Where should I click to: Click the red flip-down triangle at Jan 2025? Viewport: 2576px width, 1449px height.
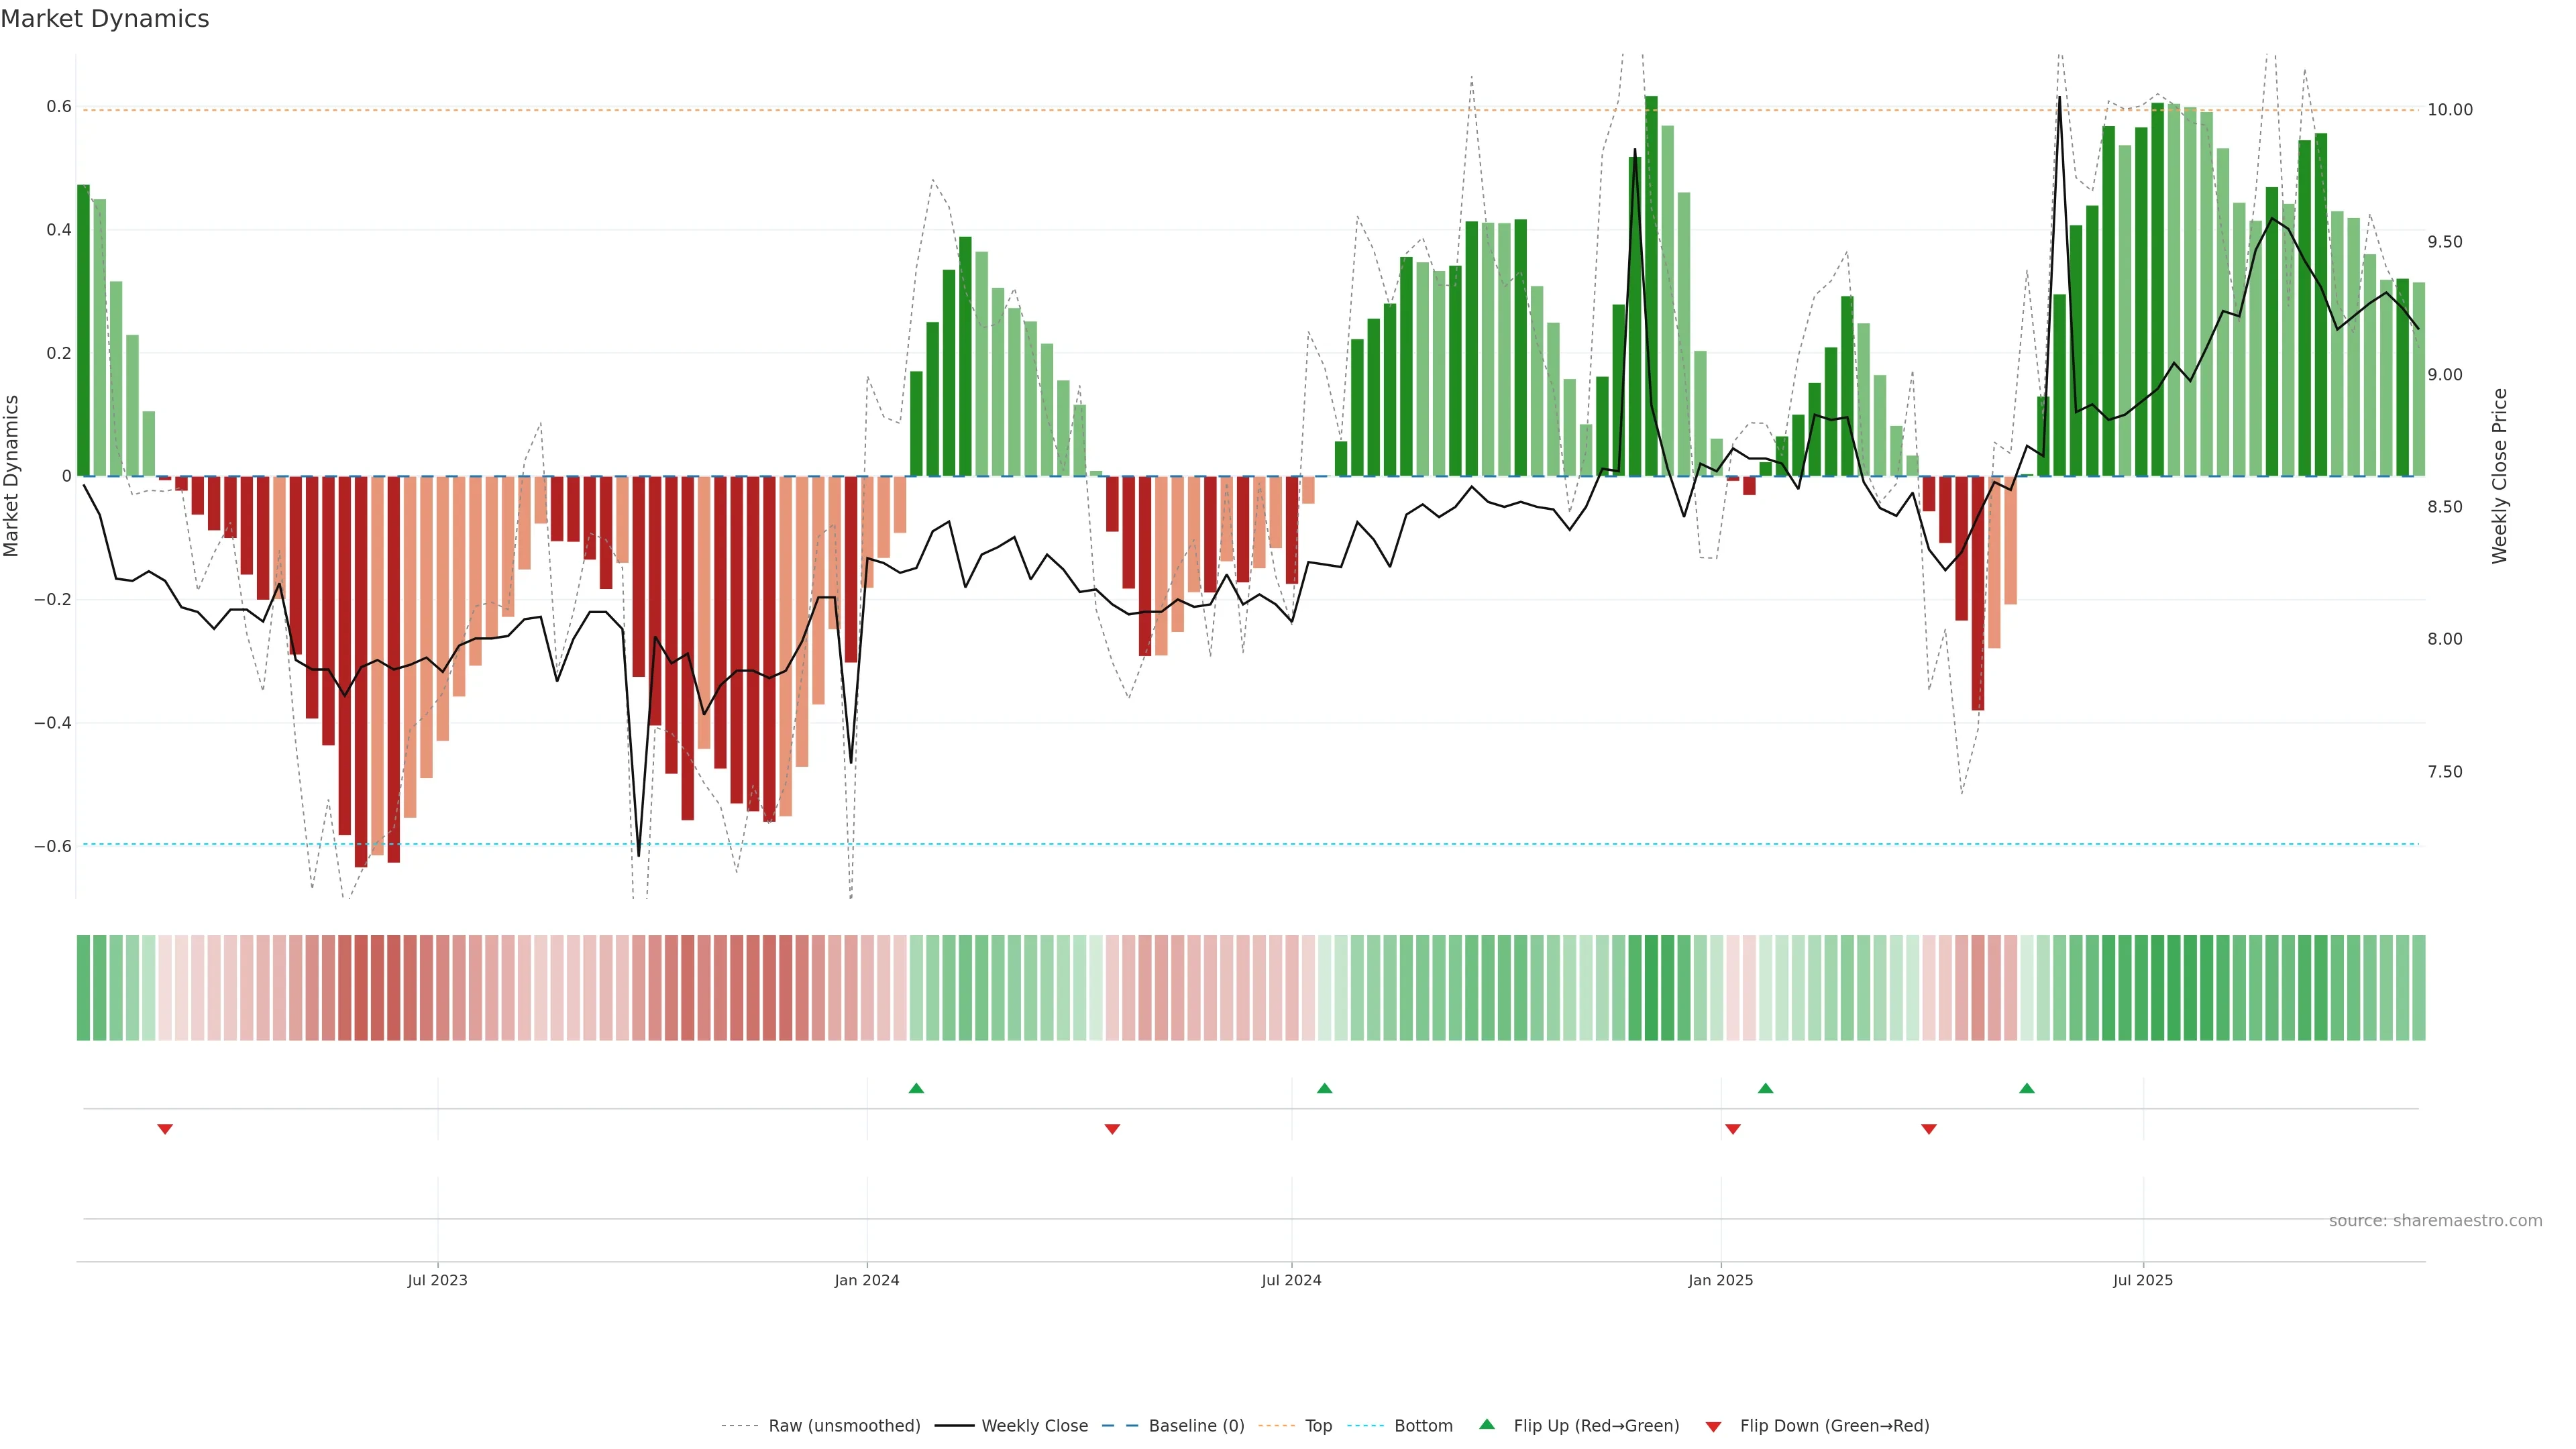1733,1129
